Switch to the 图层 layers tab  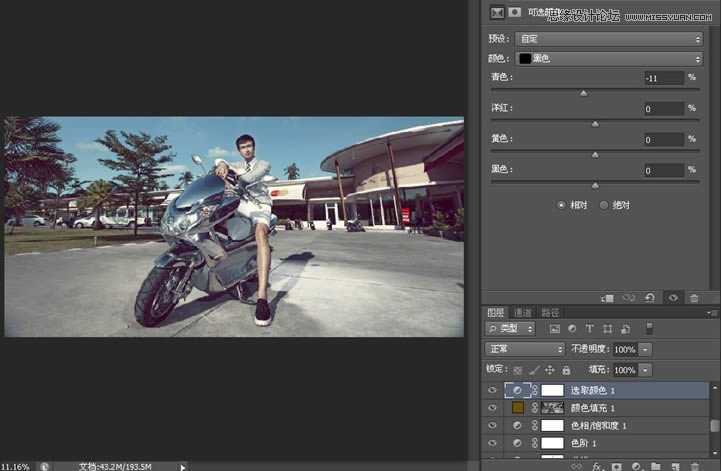click(x=495, y=313)
